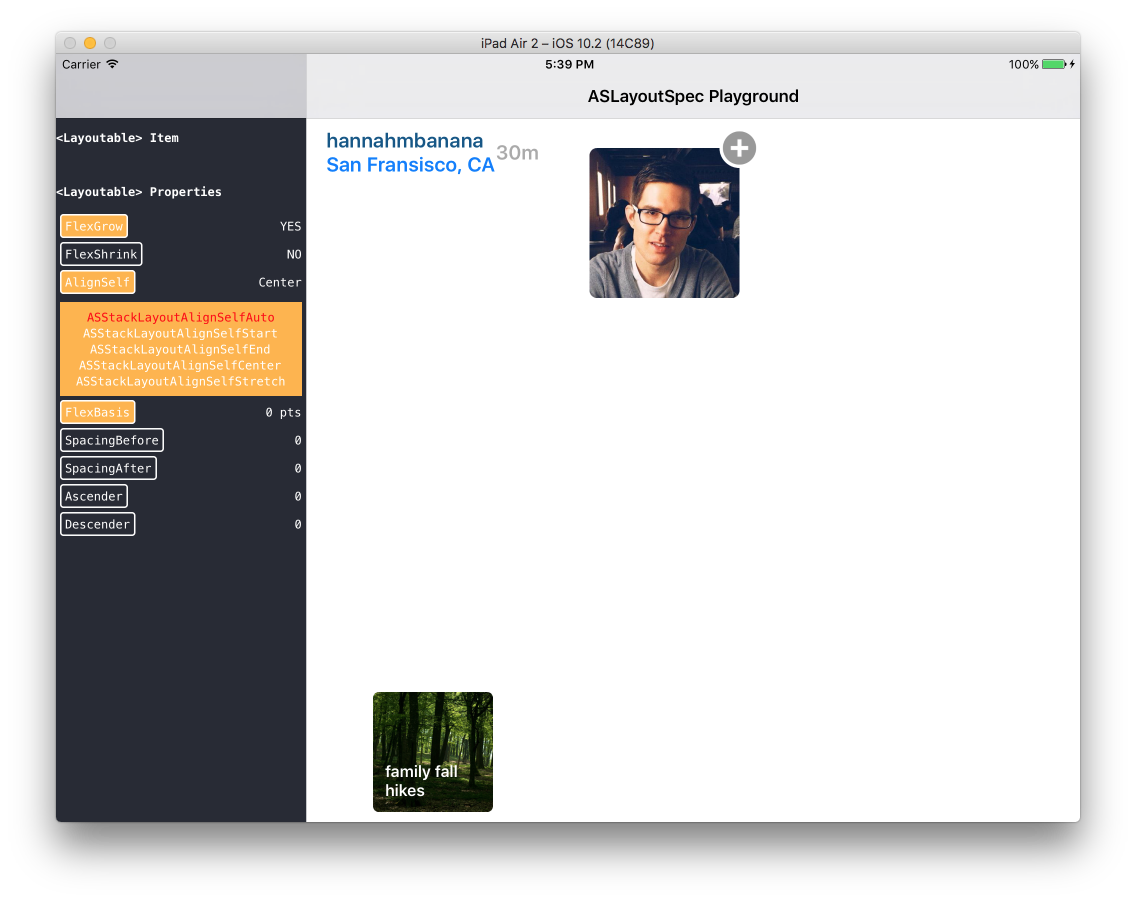Click the SpacingAfter property button
Image resolution: width=1136 pixels, height=902 pixels.
click(x=108, y=469)
